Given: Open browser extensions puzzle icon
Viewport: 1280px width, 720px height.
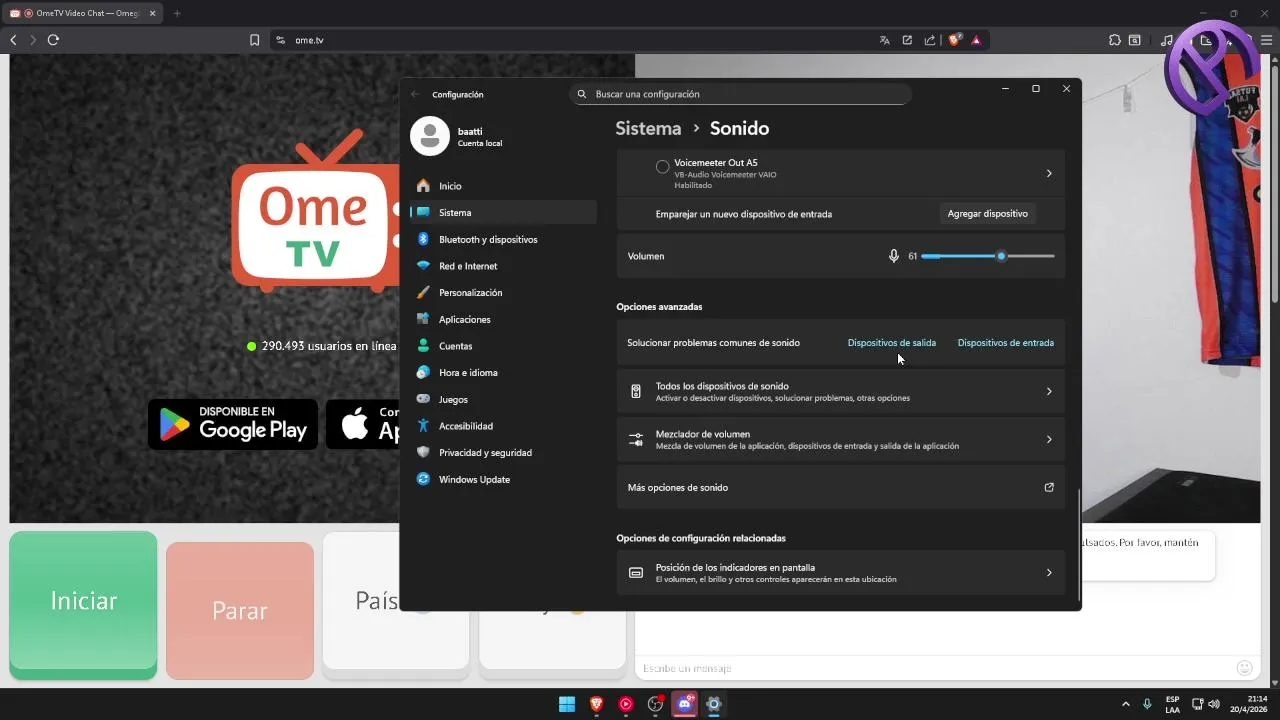Looking at the screenshot, I should (1114, 40).
